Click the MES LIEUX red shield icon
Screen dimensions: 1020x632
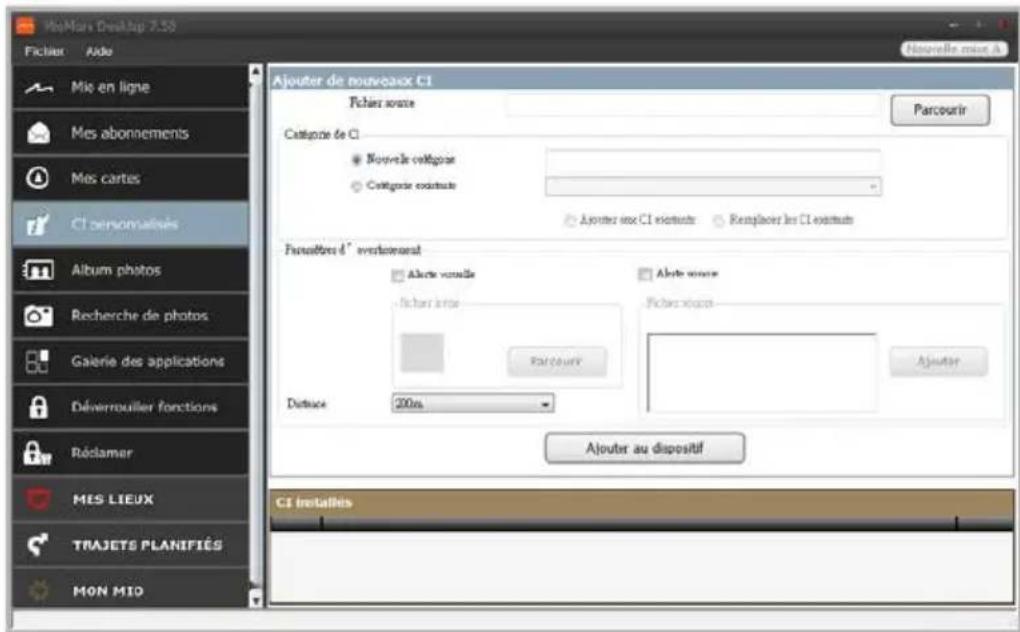click(x=38, y=499)
